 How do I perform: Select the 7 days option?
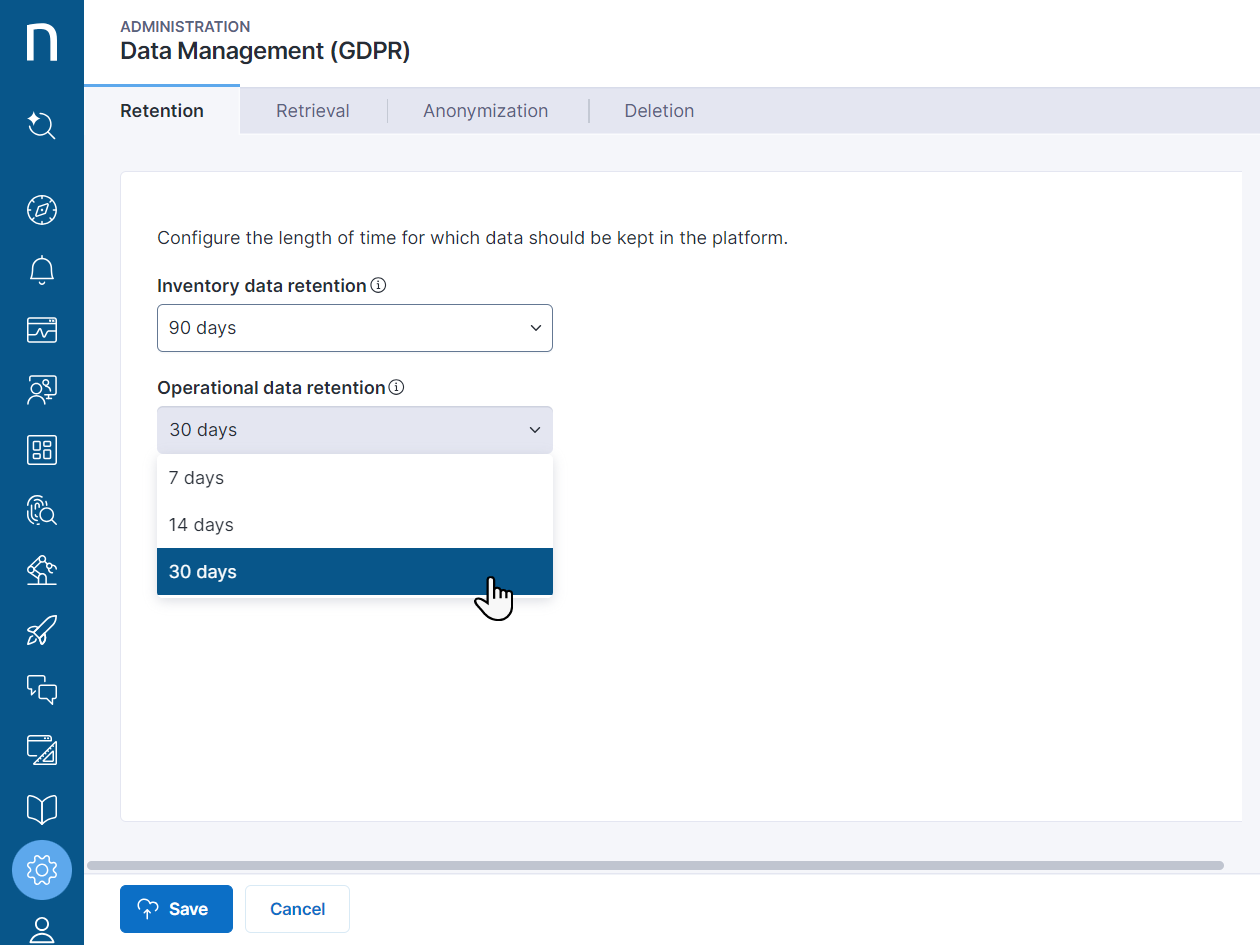(354, 478)
